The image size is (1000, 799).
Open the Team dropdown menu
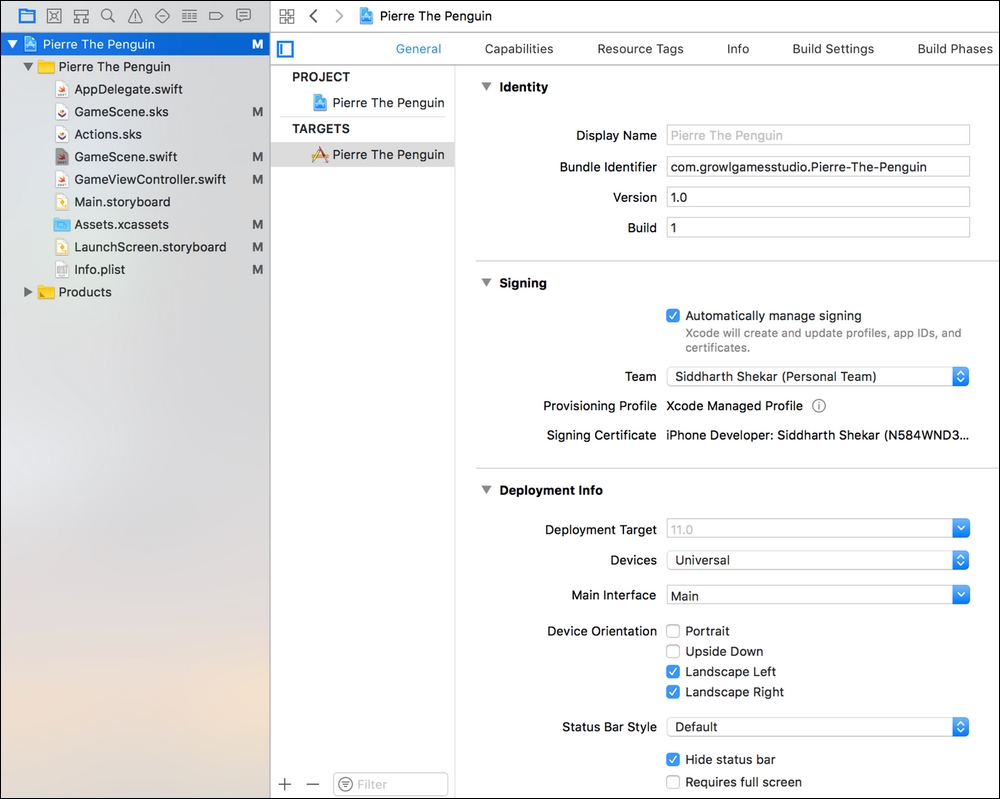(959, 377)
